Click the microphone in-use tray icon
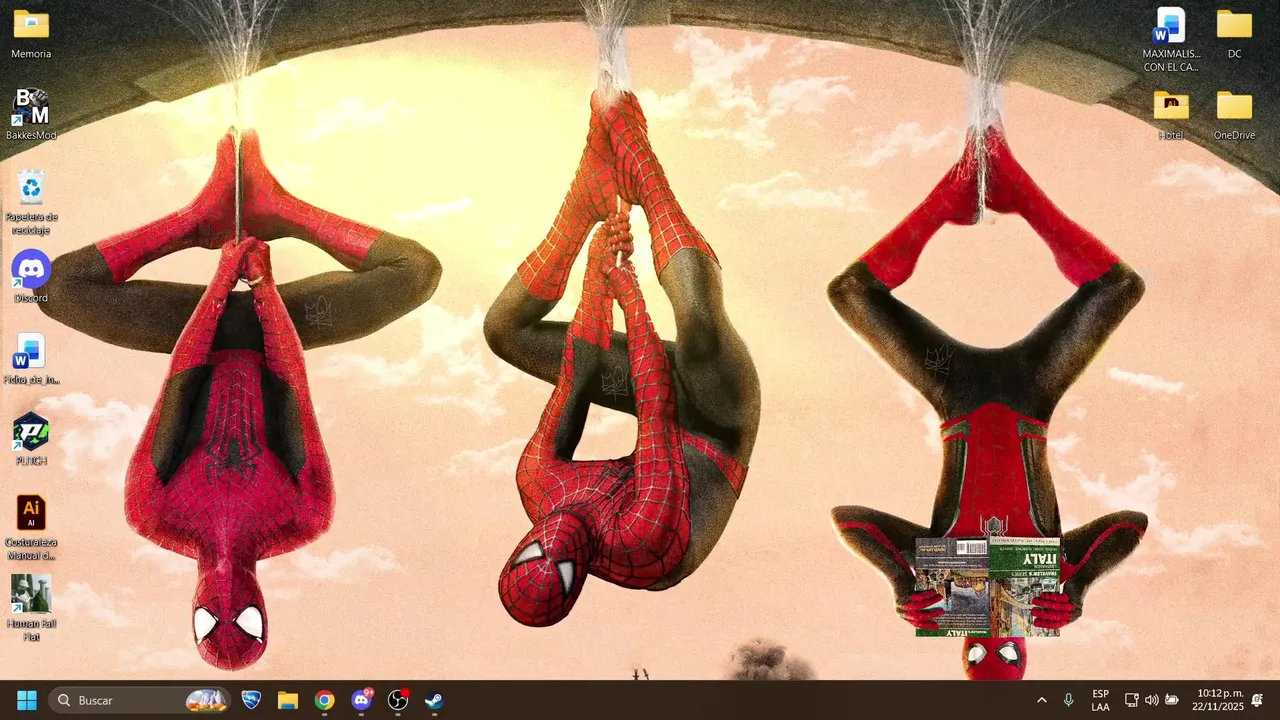This screenshot has height=720, width=1280. 1068,700
